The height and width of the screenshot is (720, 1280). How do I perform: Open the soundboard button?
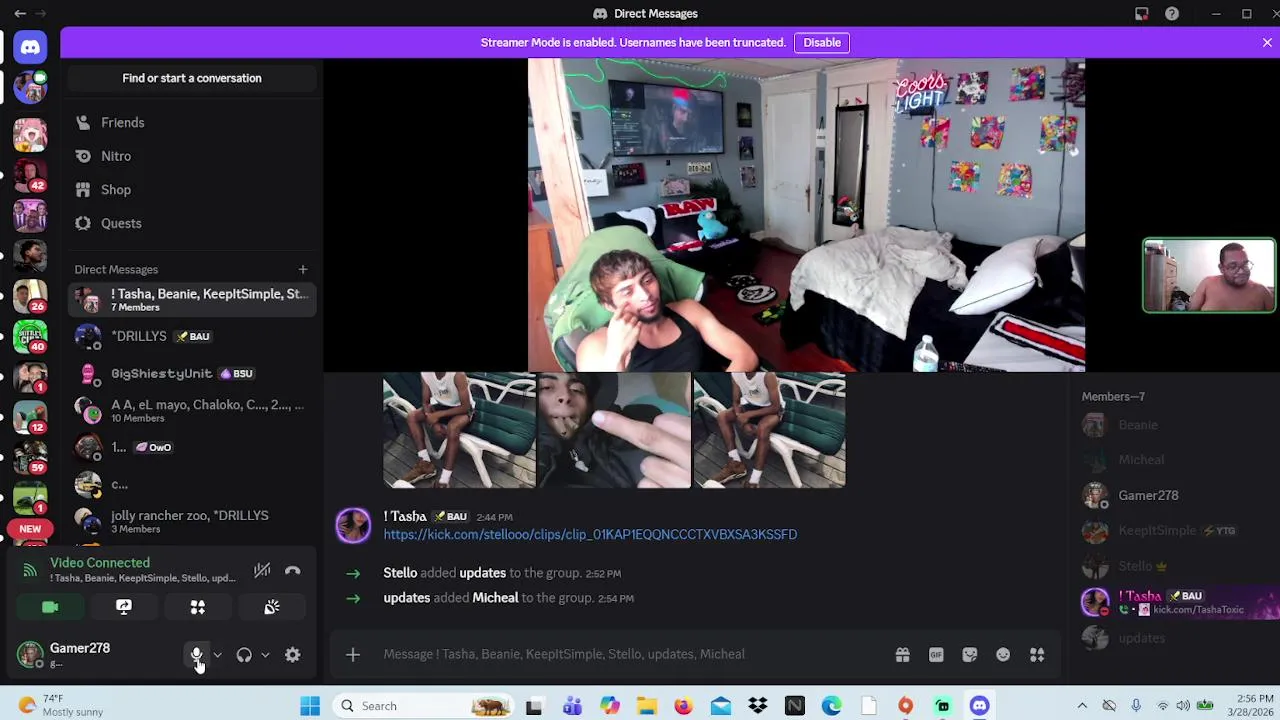272,607
